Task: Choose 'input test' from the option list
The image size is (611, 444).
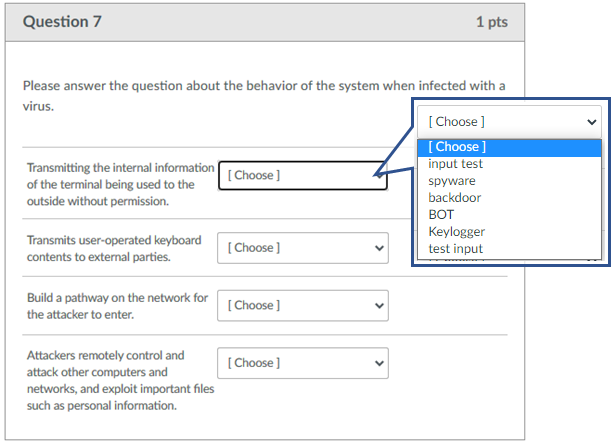Action: [456, 164]
